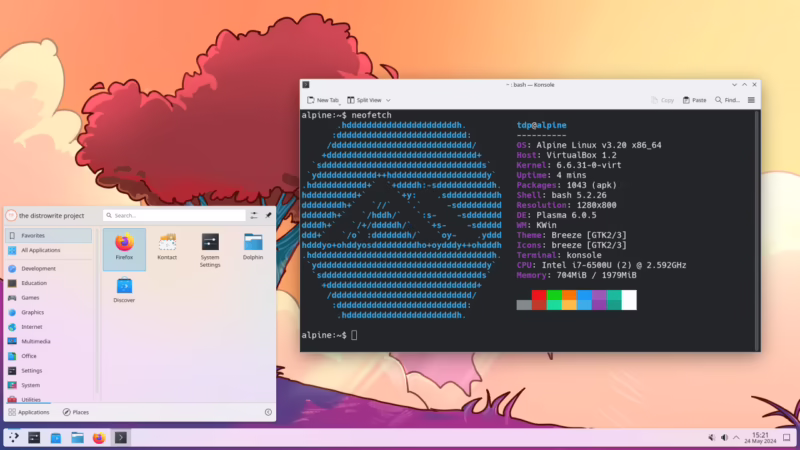Image resolution: width=800 pixels, height=450 pixels.
Task: Open the Dolphin file manager from the taskbar
Action: tap(77, 437)
